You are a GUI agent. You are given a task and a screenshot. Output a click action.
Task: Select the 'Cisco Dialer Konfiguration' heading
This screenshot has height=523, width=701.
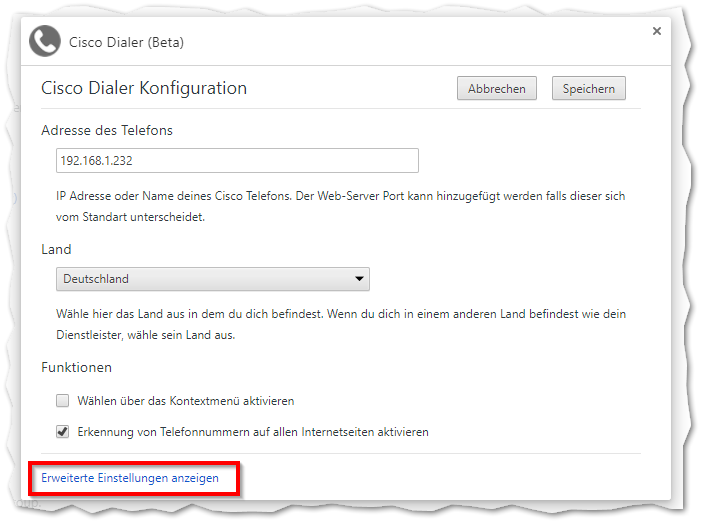point(144,88)
